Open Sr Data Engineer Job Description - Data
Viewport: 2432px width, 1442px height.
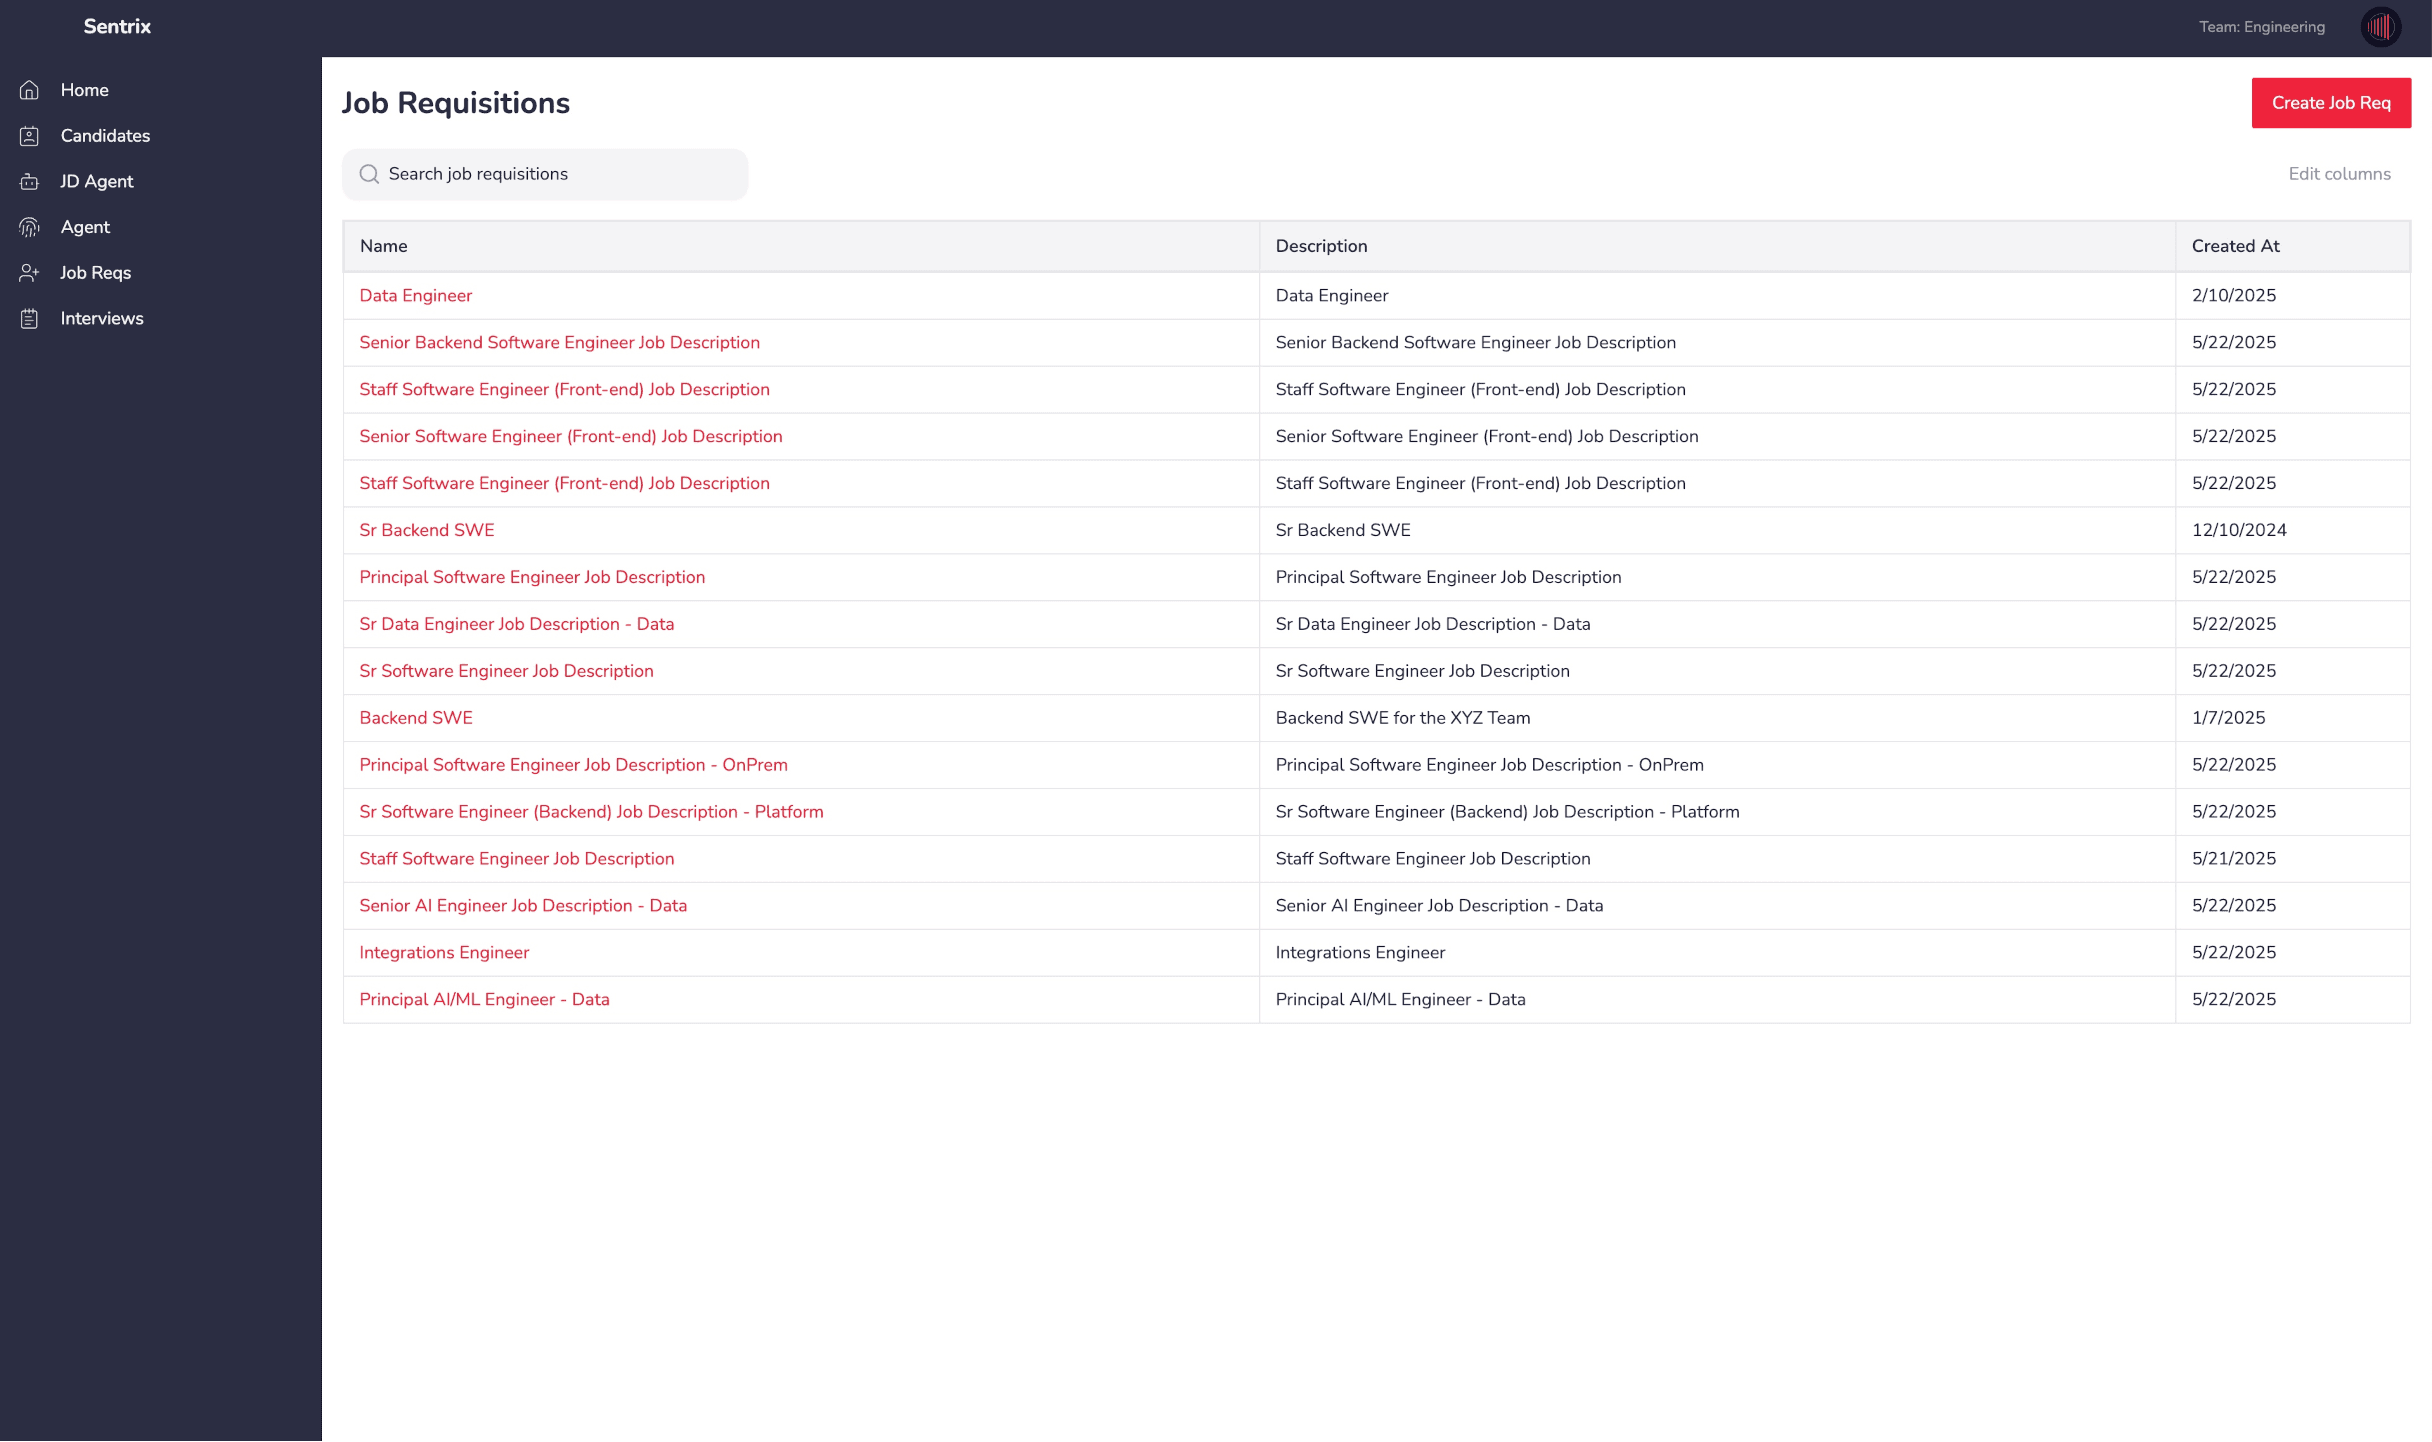(516, 625)
